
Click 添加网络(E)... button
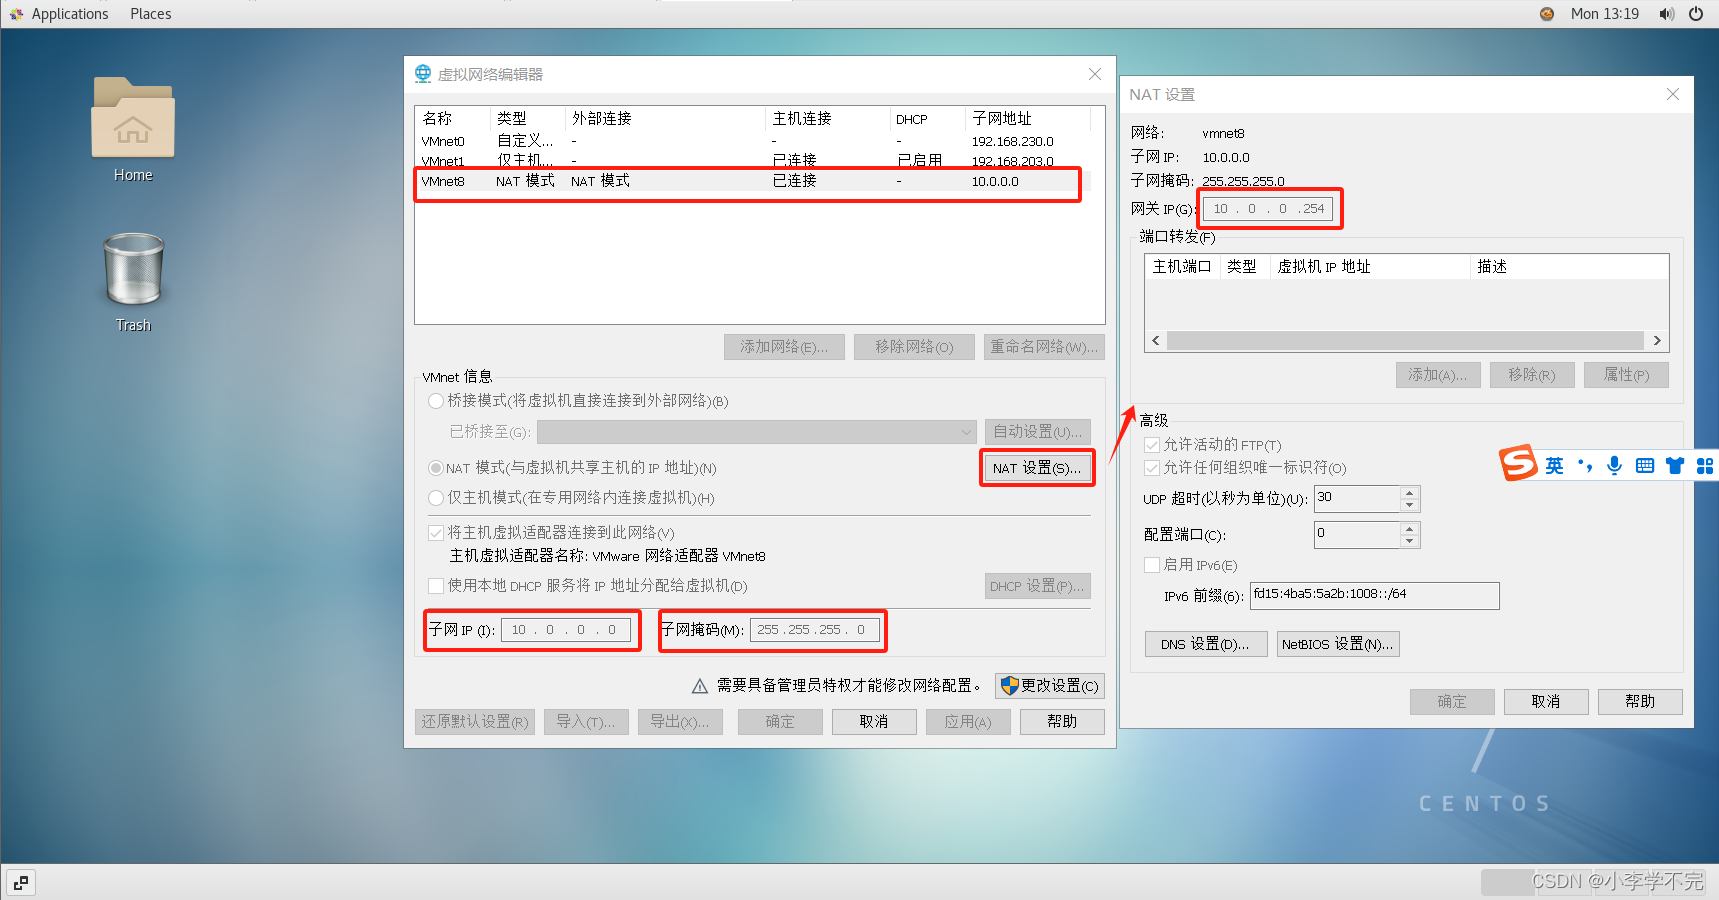click(x=784, y=347)
